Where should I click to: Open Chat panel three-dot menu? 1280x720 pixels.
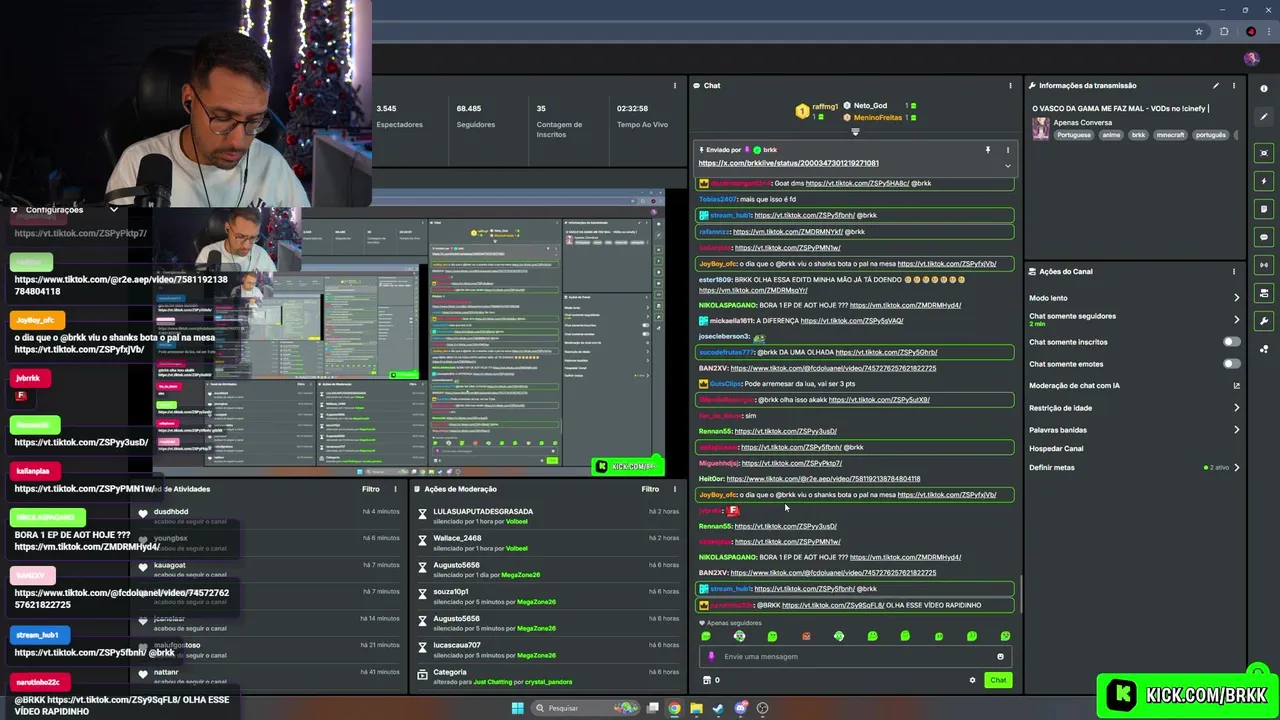point(1010,86)
